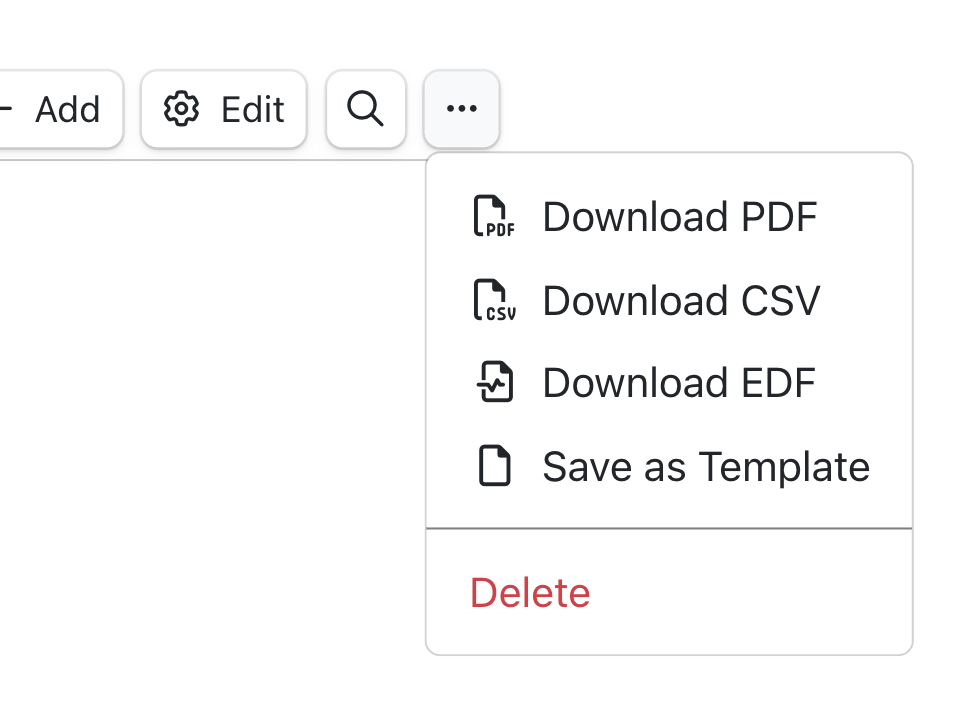Select Download PDF from the menu
The image size is (971, 728).
click(x=679, y=216)
